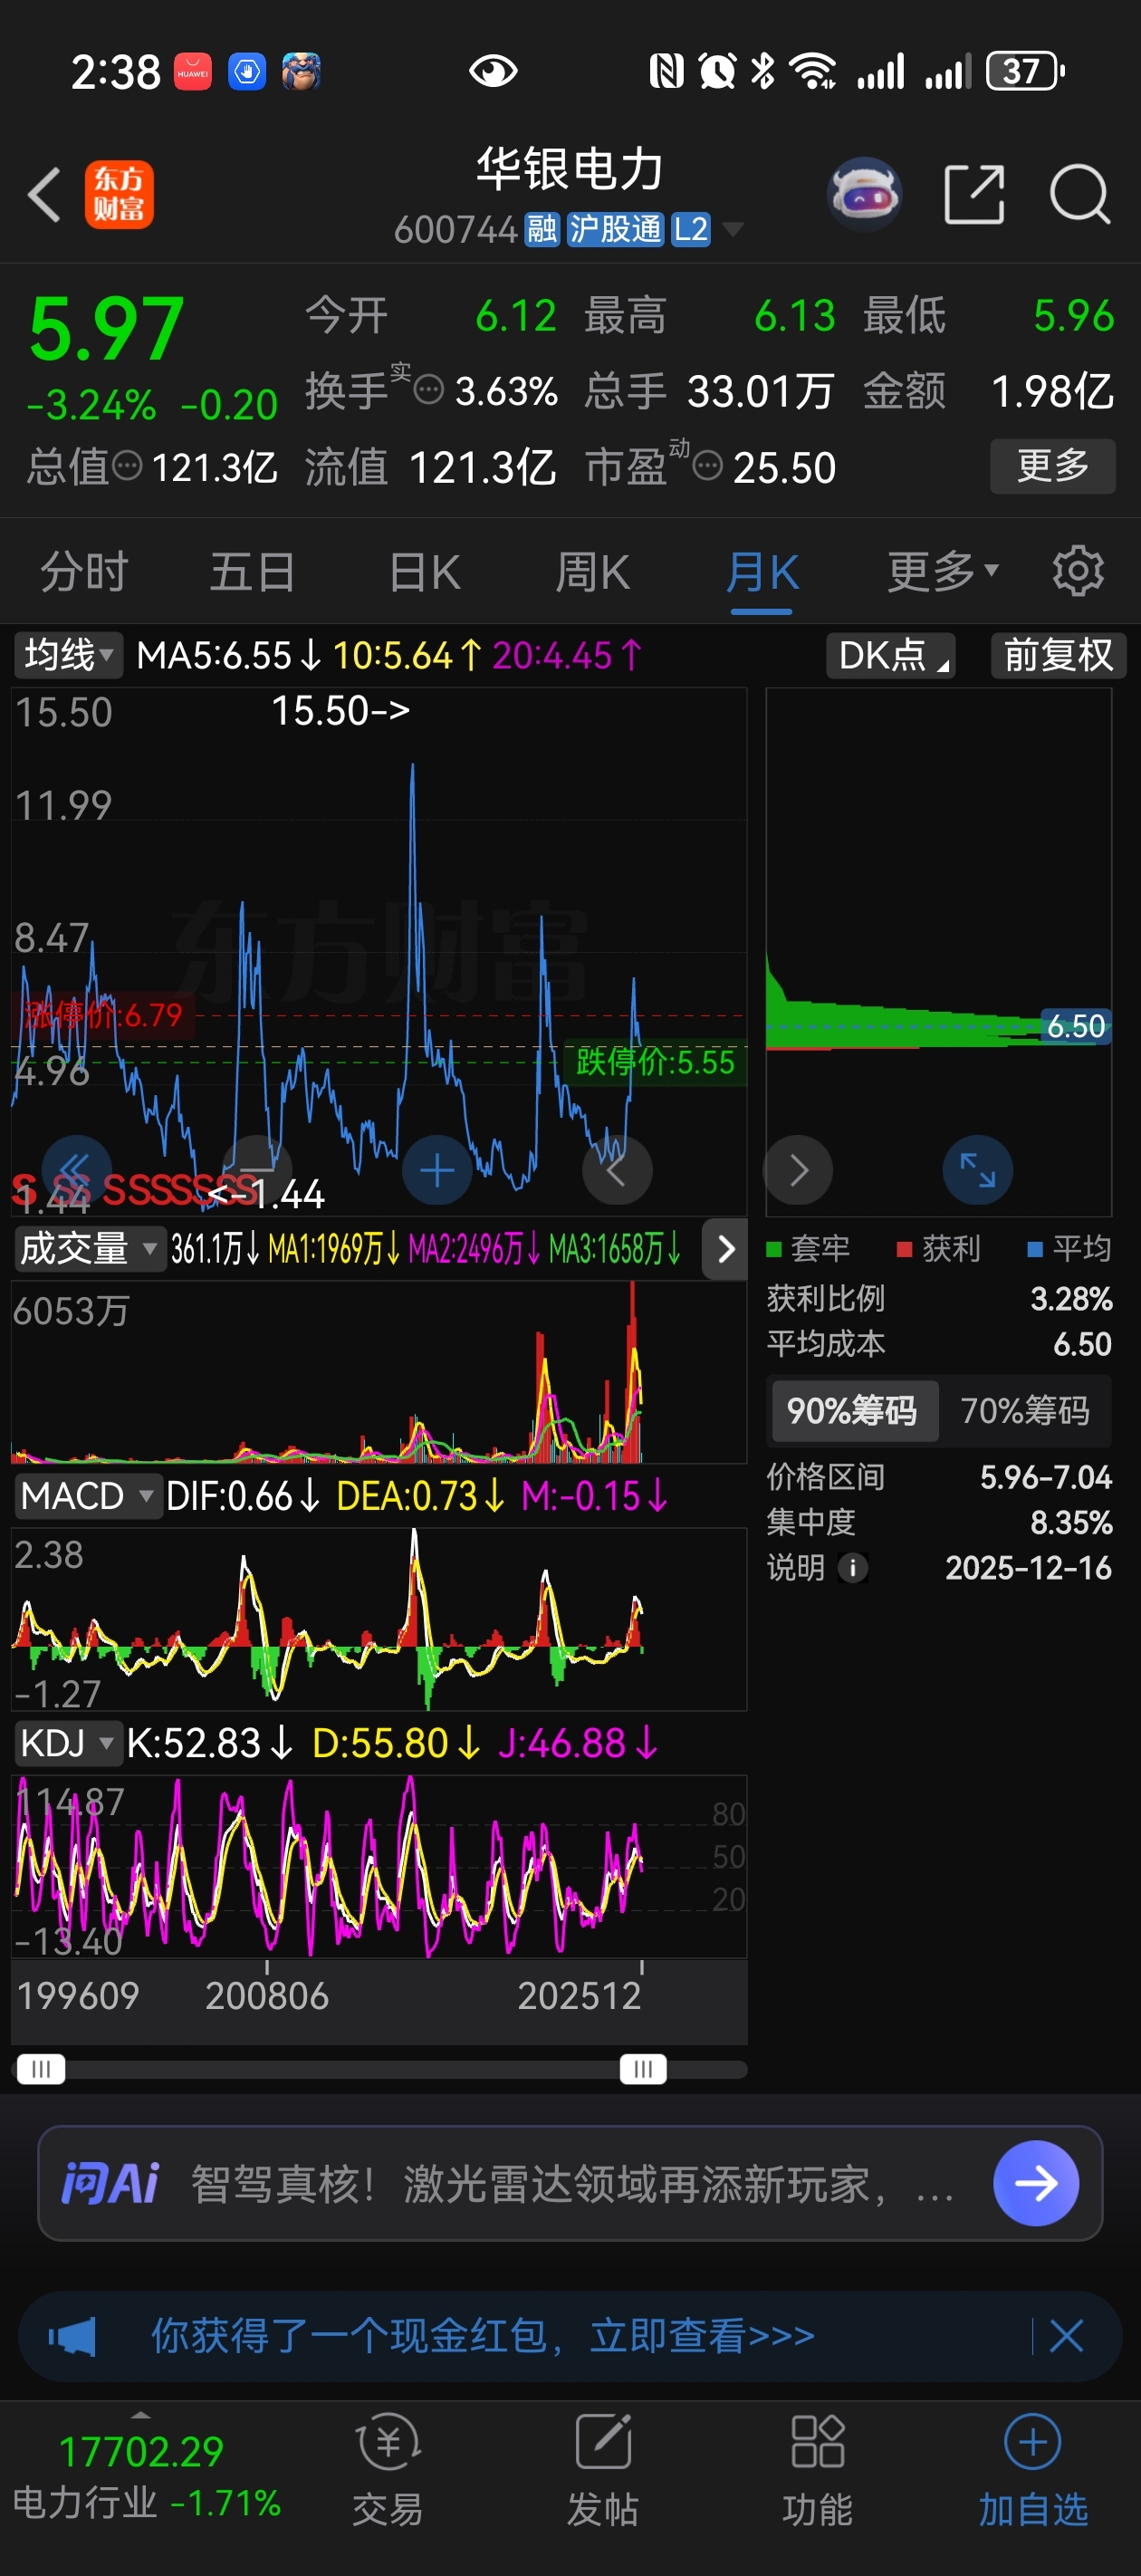Open MACD indicator dropdown

(x=87, y=1497)
